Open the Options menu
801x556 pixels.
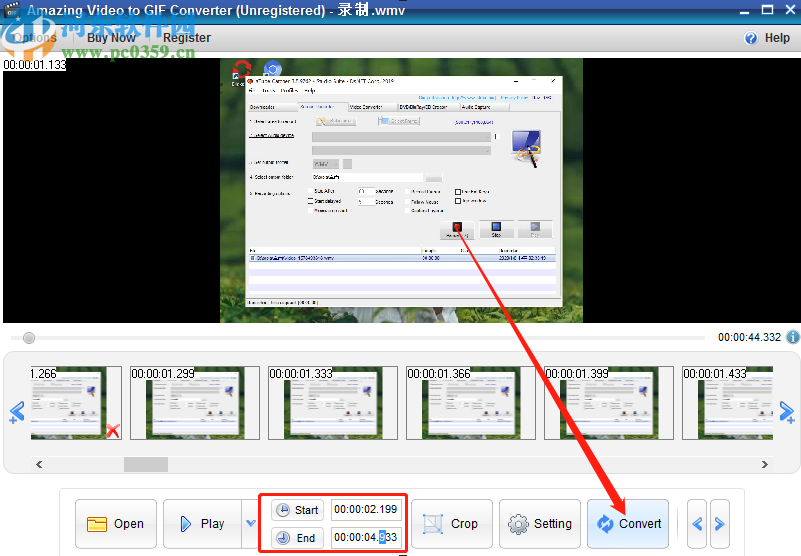coord(34,38)
